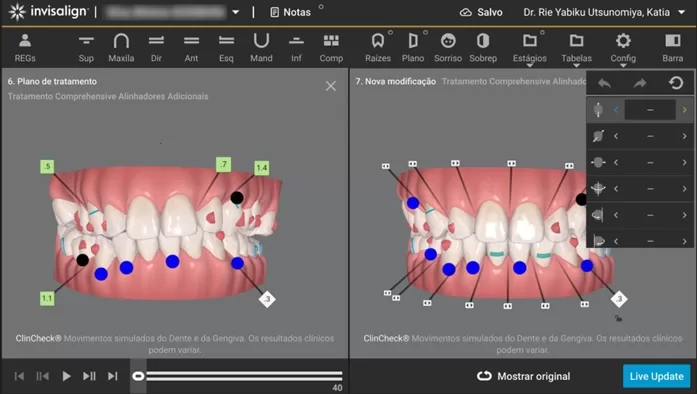Click the green .5 measurement label
Viewport: 697px width, 394px height.
click(x=47, y=167)
